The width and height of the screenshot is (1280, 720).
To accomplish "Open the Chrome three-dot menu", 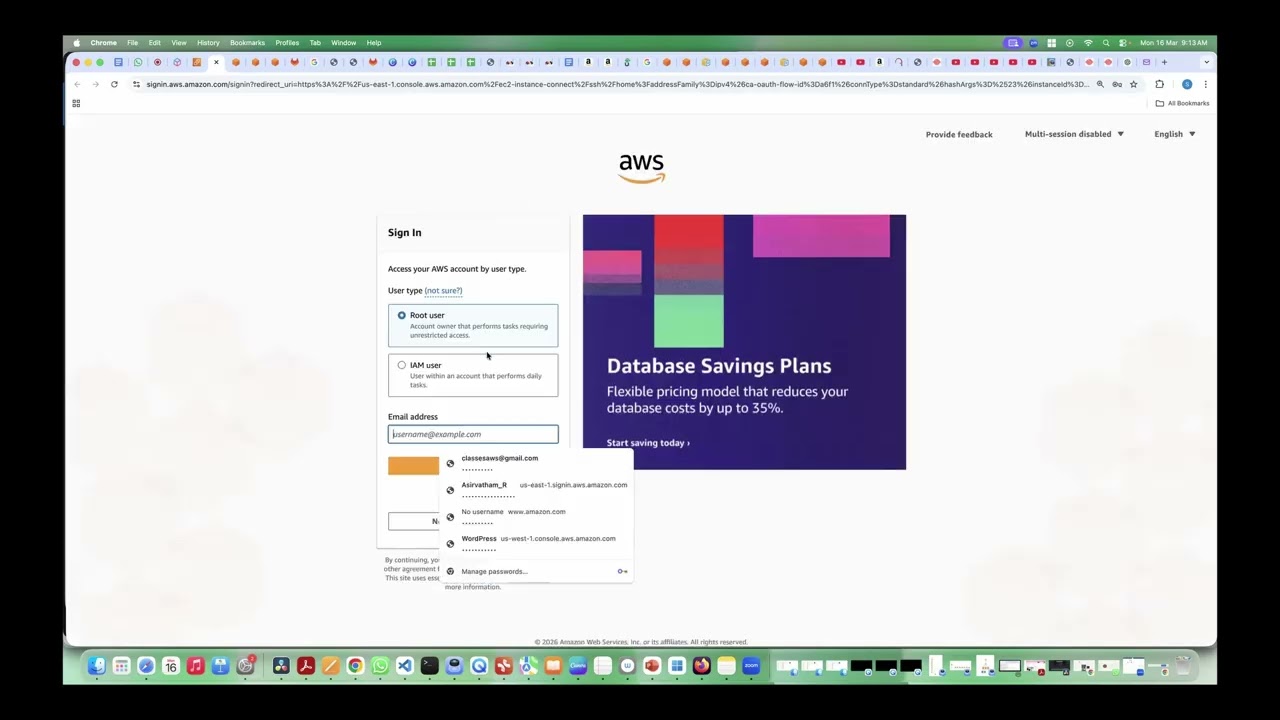I will tap(1205, 84).
